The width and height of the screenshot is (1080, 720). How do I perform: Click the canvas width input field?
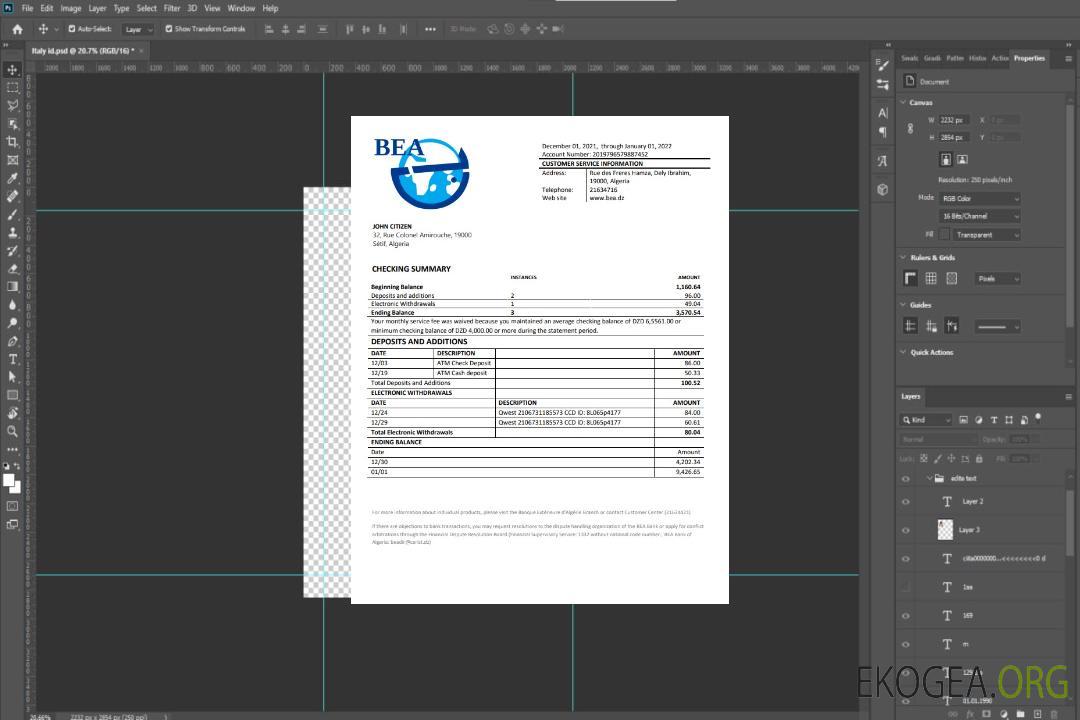[x=953, y=120]
